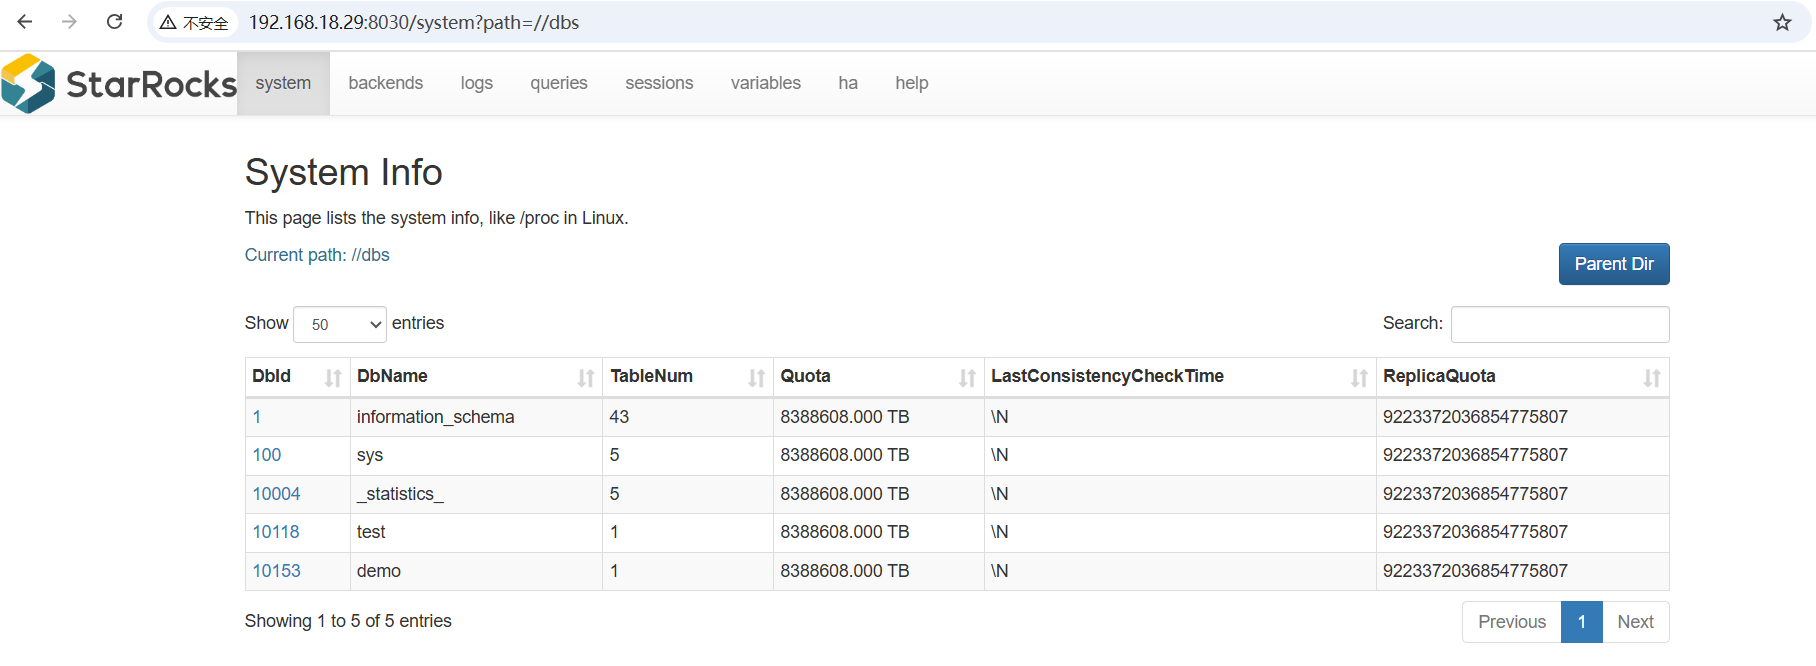
Task: Click the Parent Dir button
Action: (1614, 264)
